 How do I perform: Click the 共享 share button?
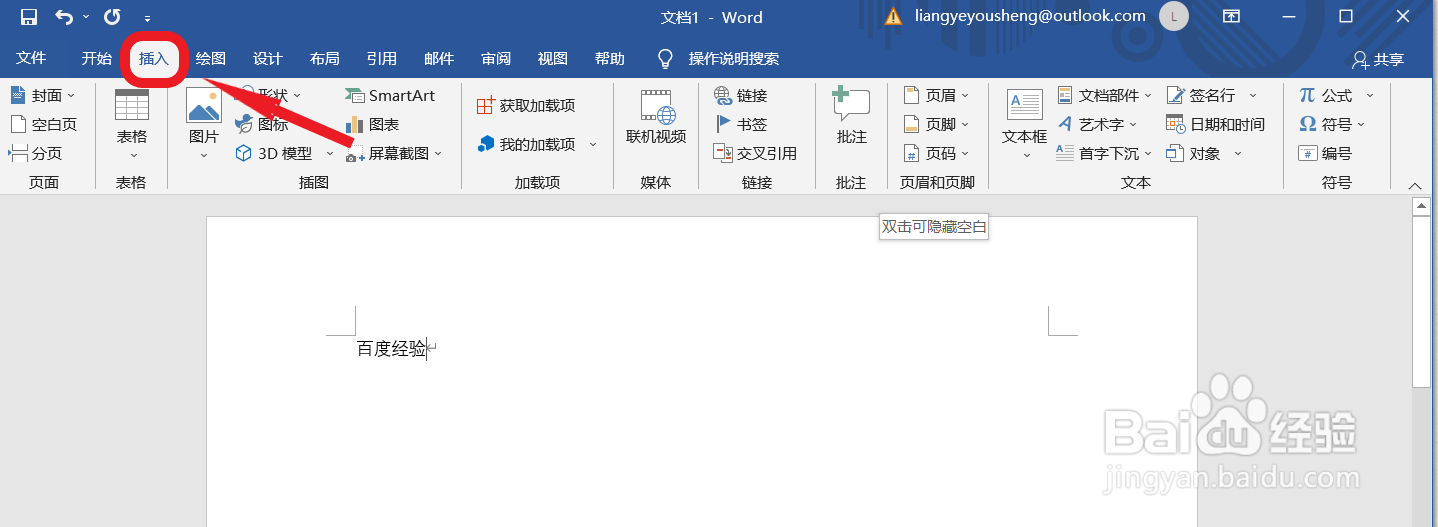(x=1378, y=60)
